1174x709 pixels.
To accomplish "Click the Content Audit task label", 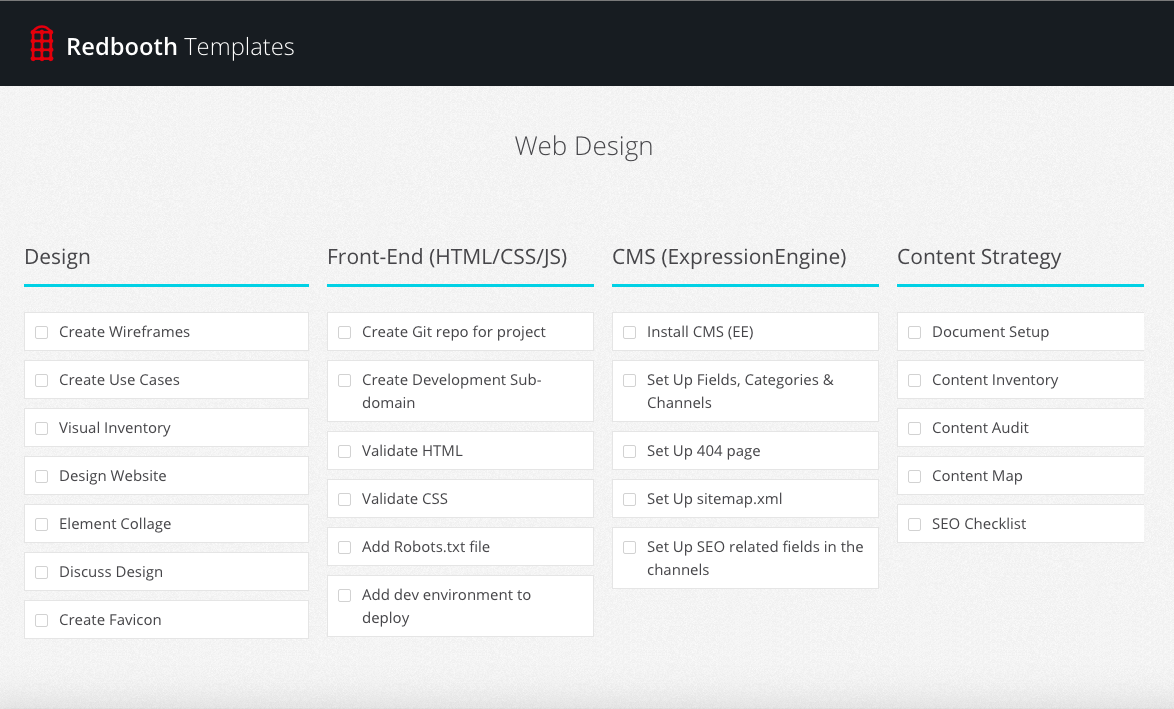I will pos(980,427).
